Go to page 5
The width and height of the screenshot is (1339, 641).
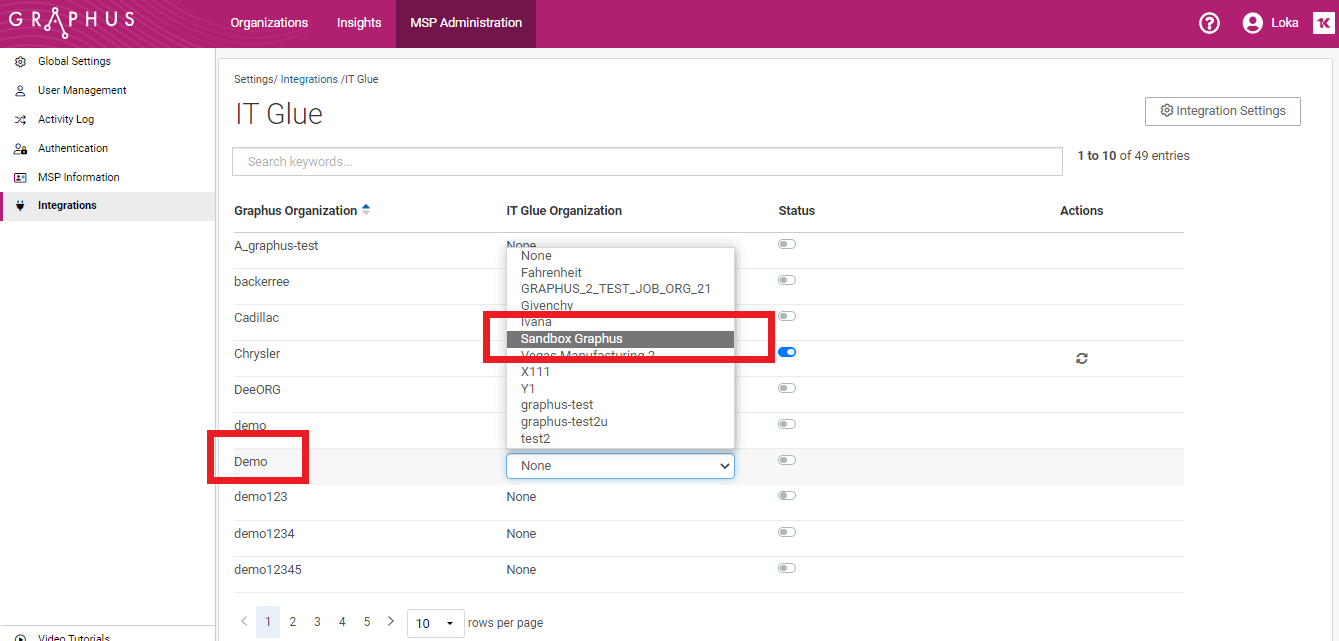coord(366,622)
